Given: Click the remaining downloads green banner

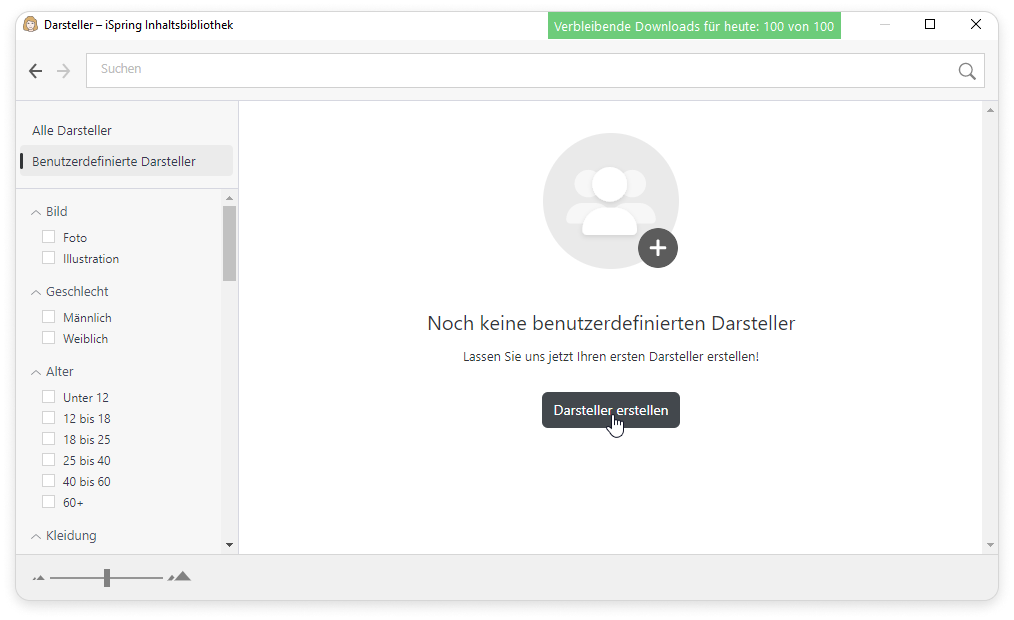Looking at the screenshot, I should (x=694, y=26).
